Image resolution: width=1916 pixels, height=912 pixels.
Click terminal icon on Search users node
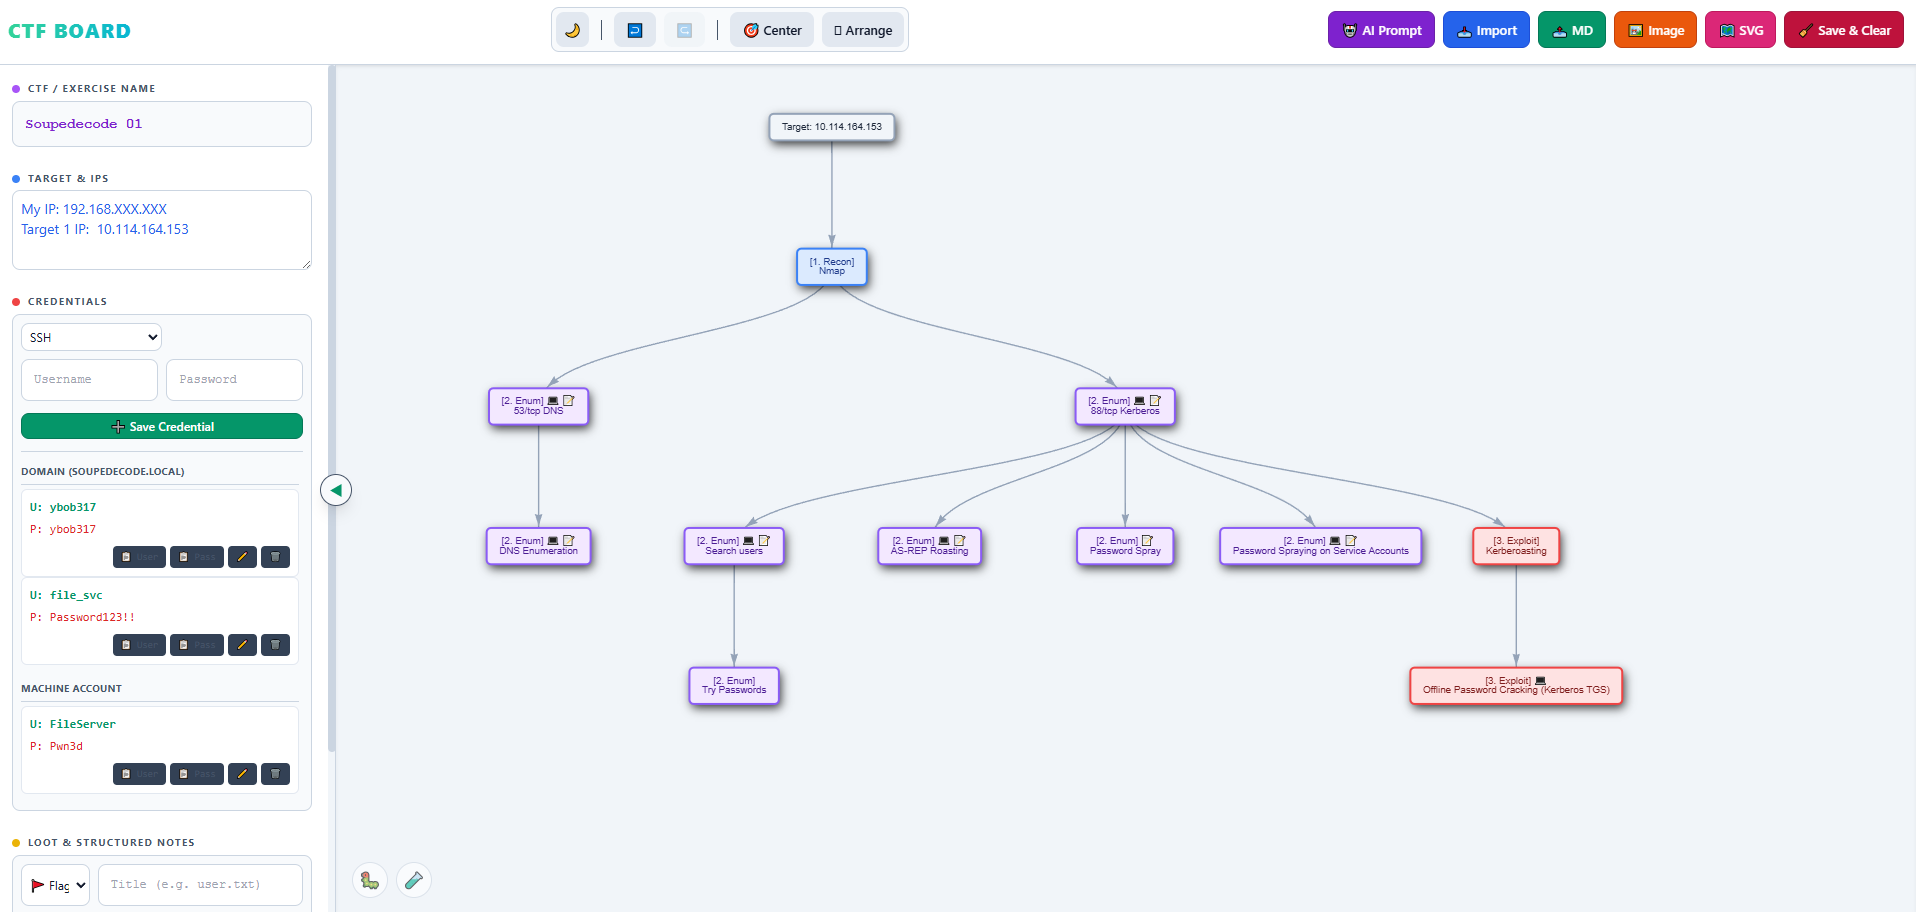tap(748, 541)
